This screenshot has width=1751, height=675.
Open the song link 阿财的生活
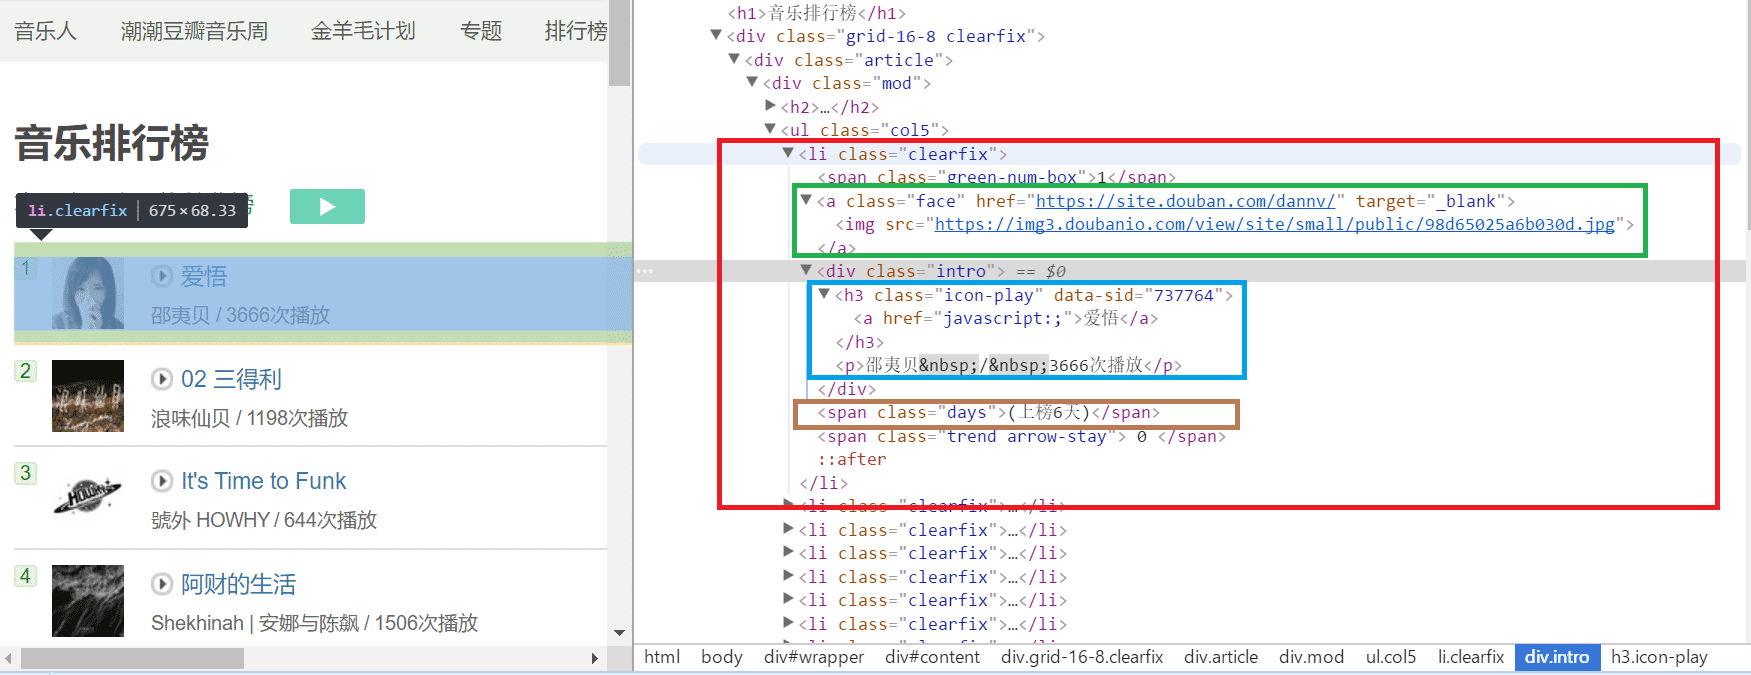pos(238,584)
